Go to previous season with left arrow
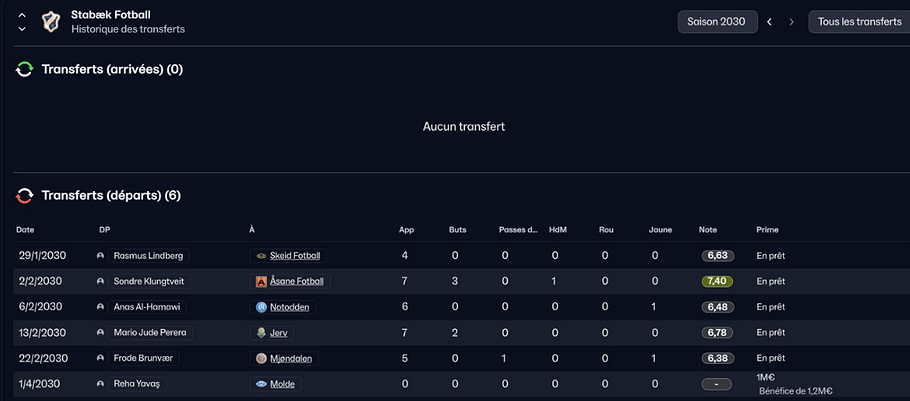 (769, 22)
